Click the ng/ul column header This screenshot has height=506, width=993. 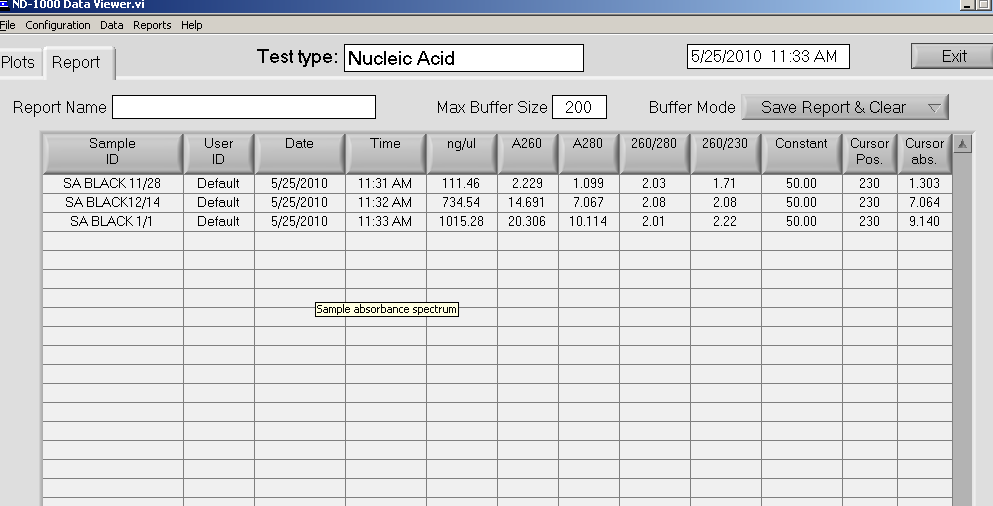click(462, 153)
